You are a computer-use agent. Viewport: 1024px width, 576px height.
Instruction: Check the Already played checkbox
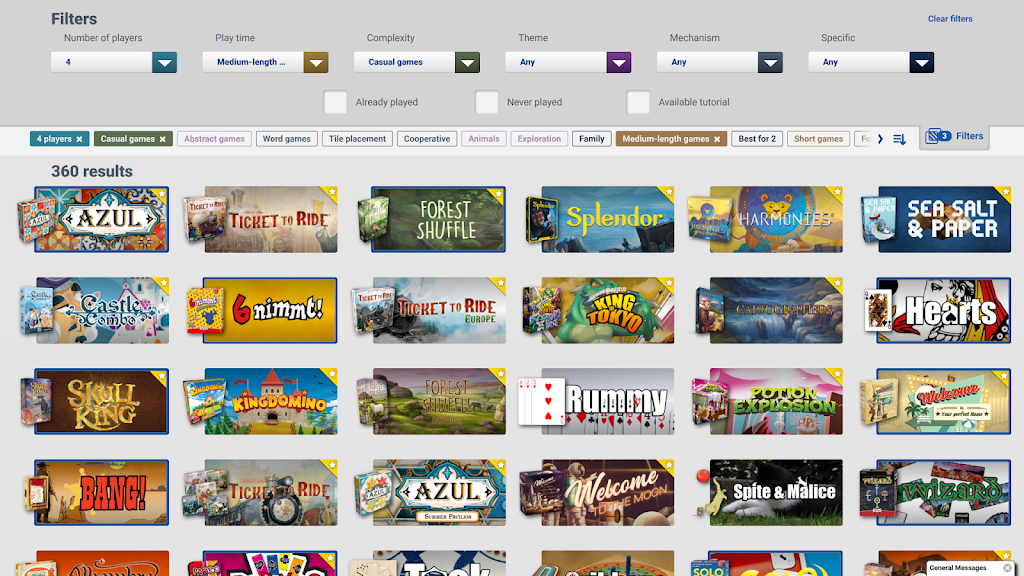(x=335, y=102)
